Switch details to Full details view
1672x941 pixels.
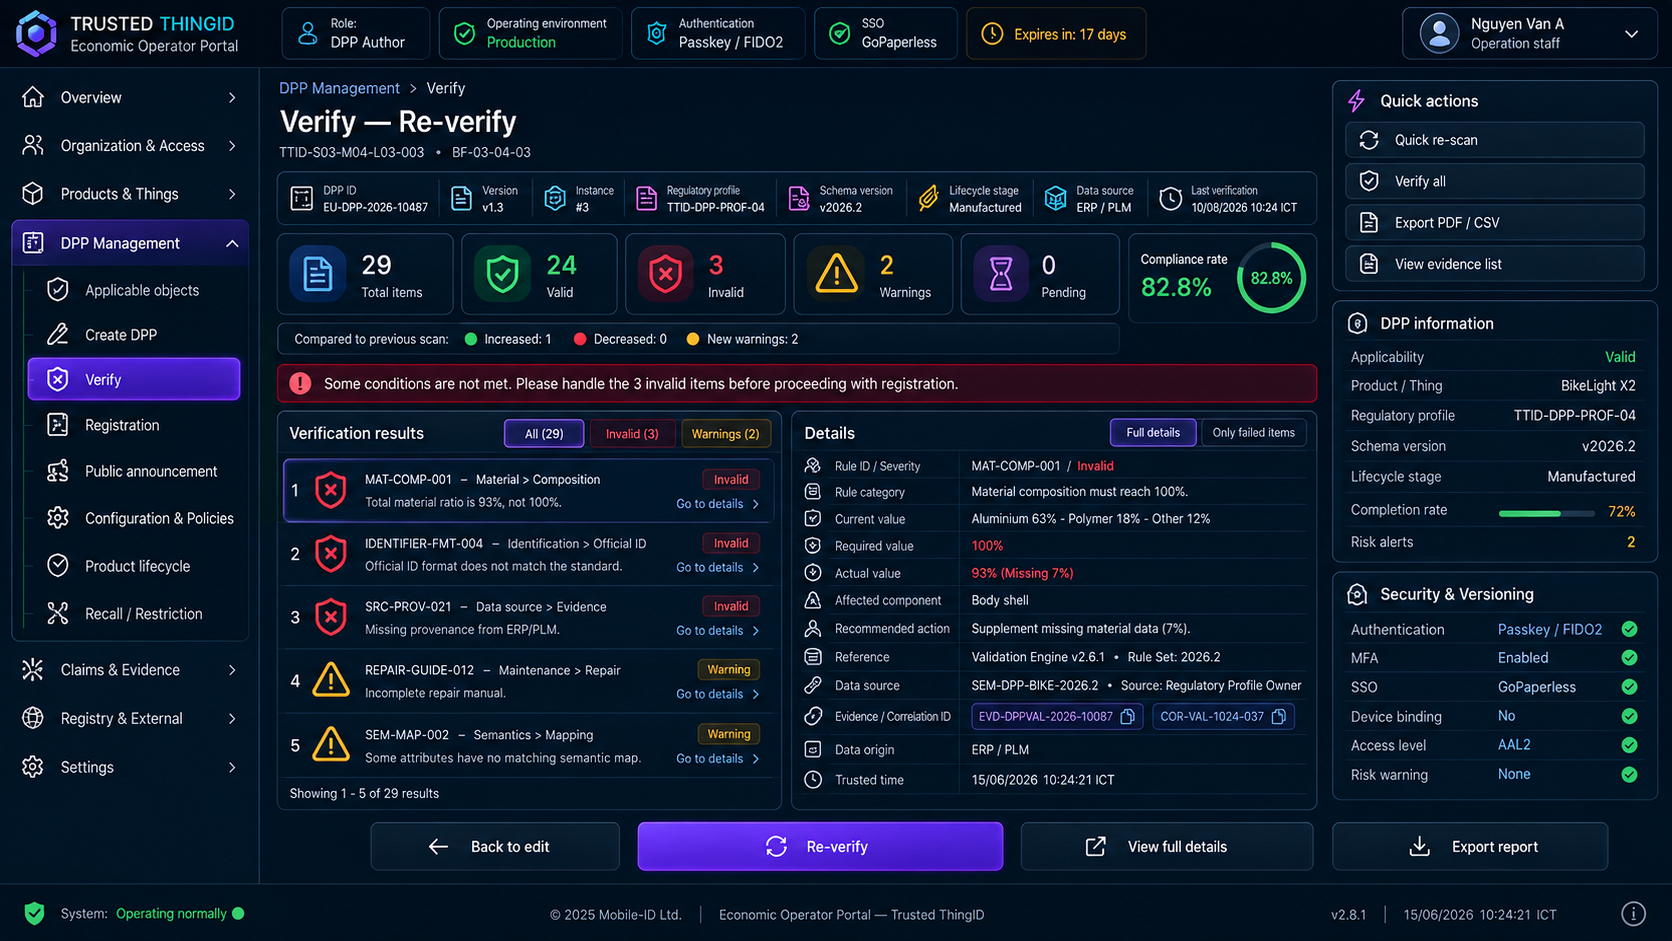(x=1153, y=433)
